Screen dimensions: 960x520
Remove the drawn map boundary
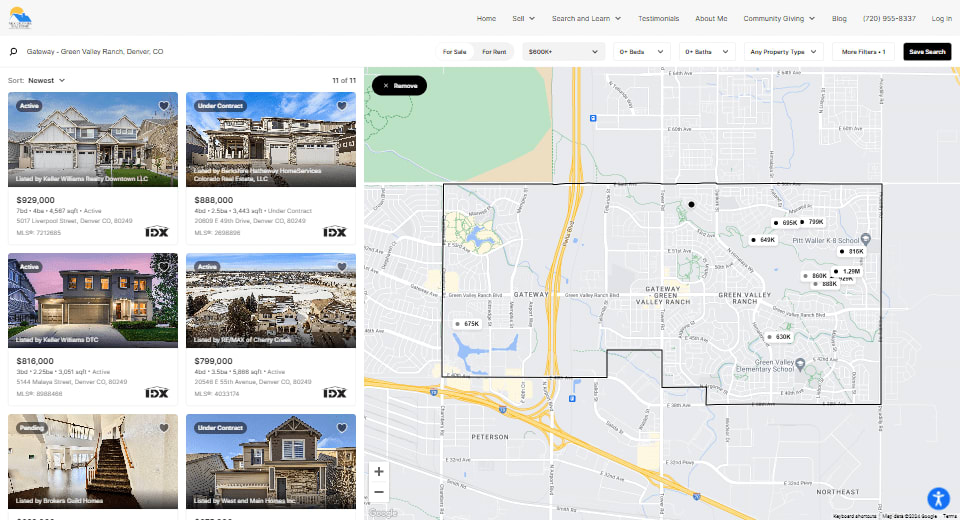[x=399, y=86]
